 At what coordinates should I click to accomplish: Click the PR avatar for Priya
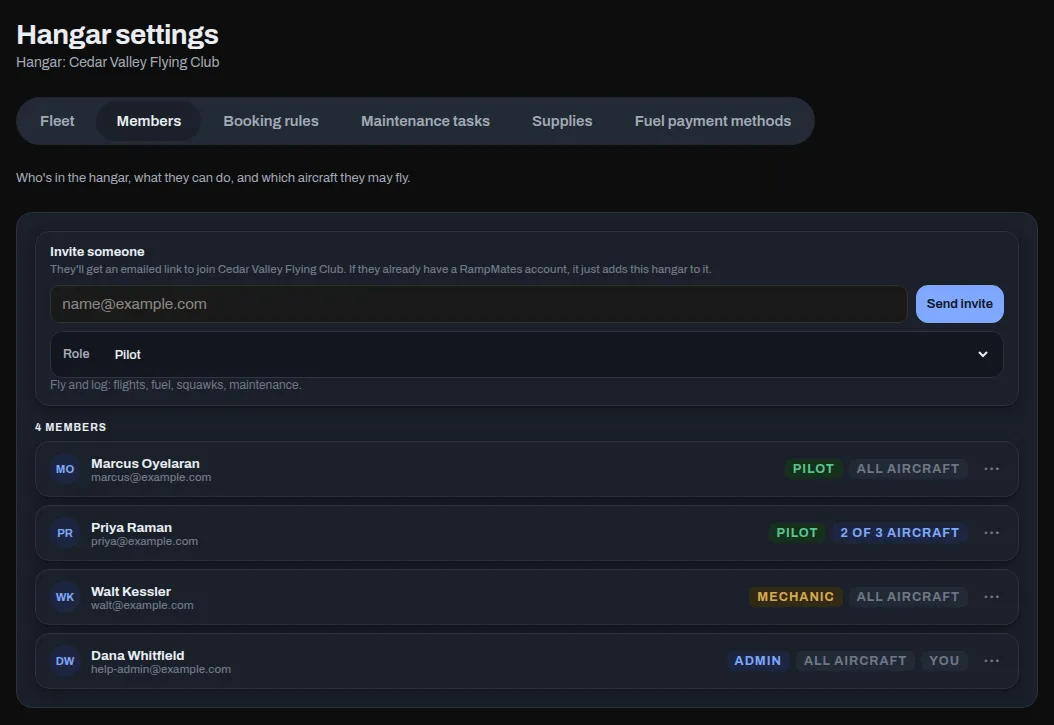[x=65, y=533]
